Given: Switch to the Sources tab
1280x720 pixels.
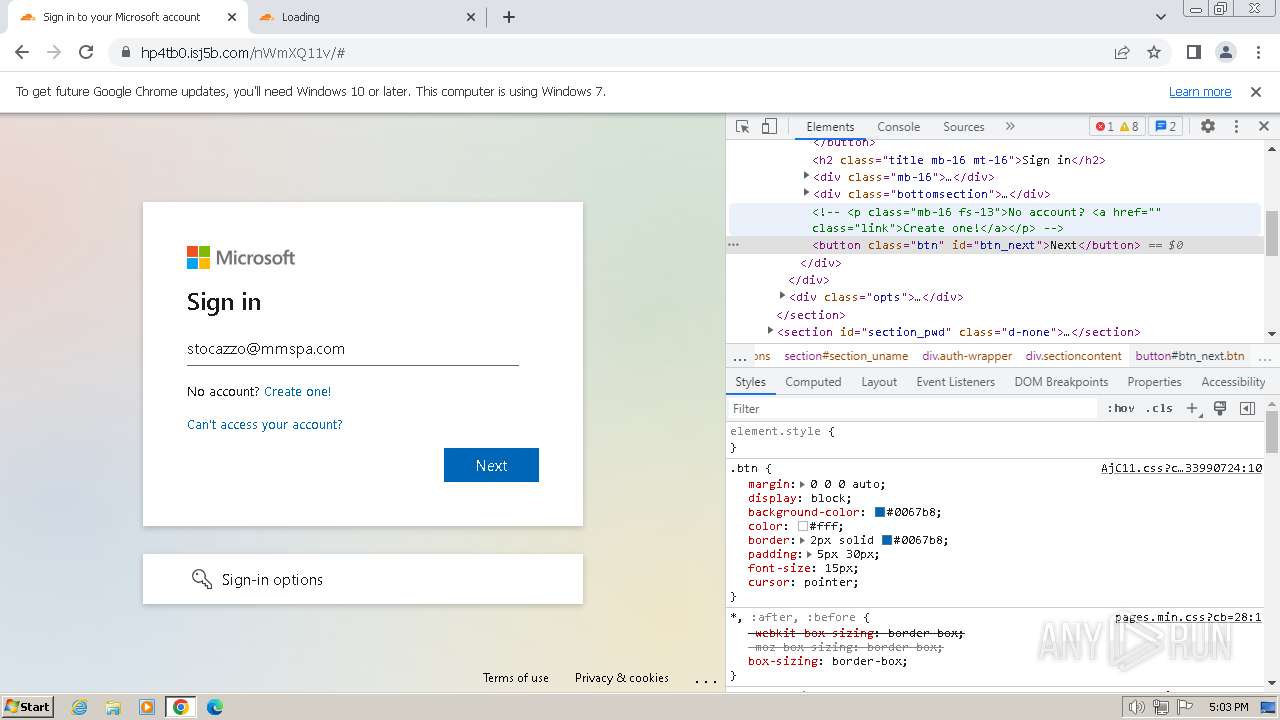Looking at the screenshot, I should click(964, 126).
